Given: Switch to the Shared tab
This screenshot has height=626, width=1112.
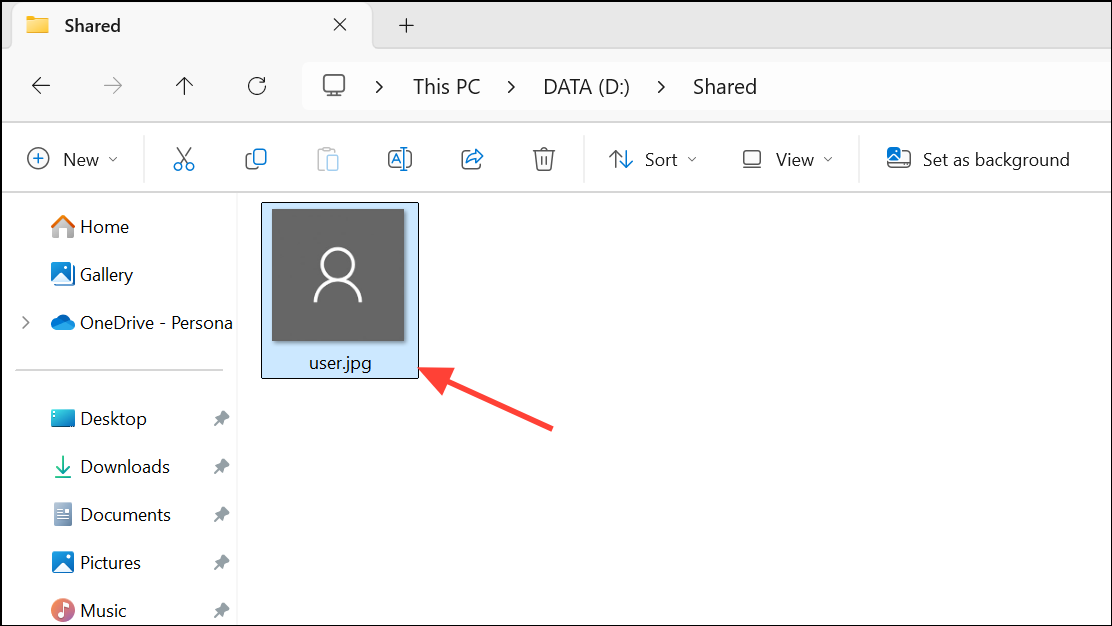Looking at the screenshot, I should tap(90, 25).
